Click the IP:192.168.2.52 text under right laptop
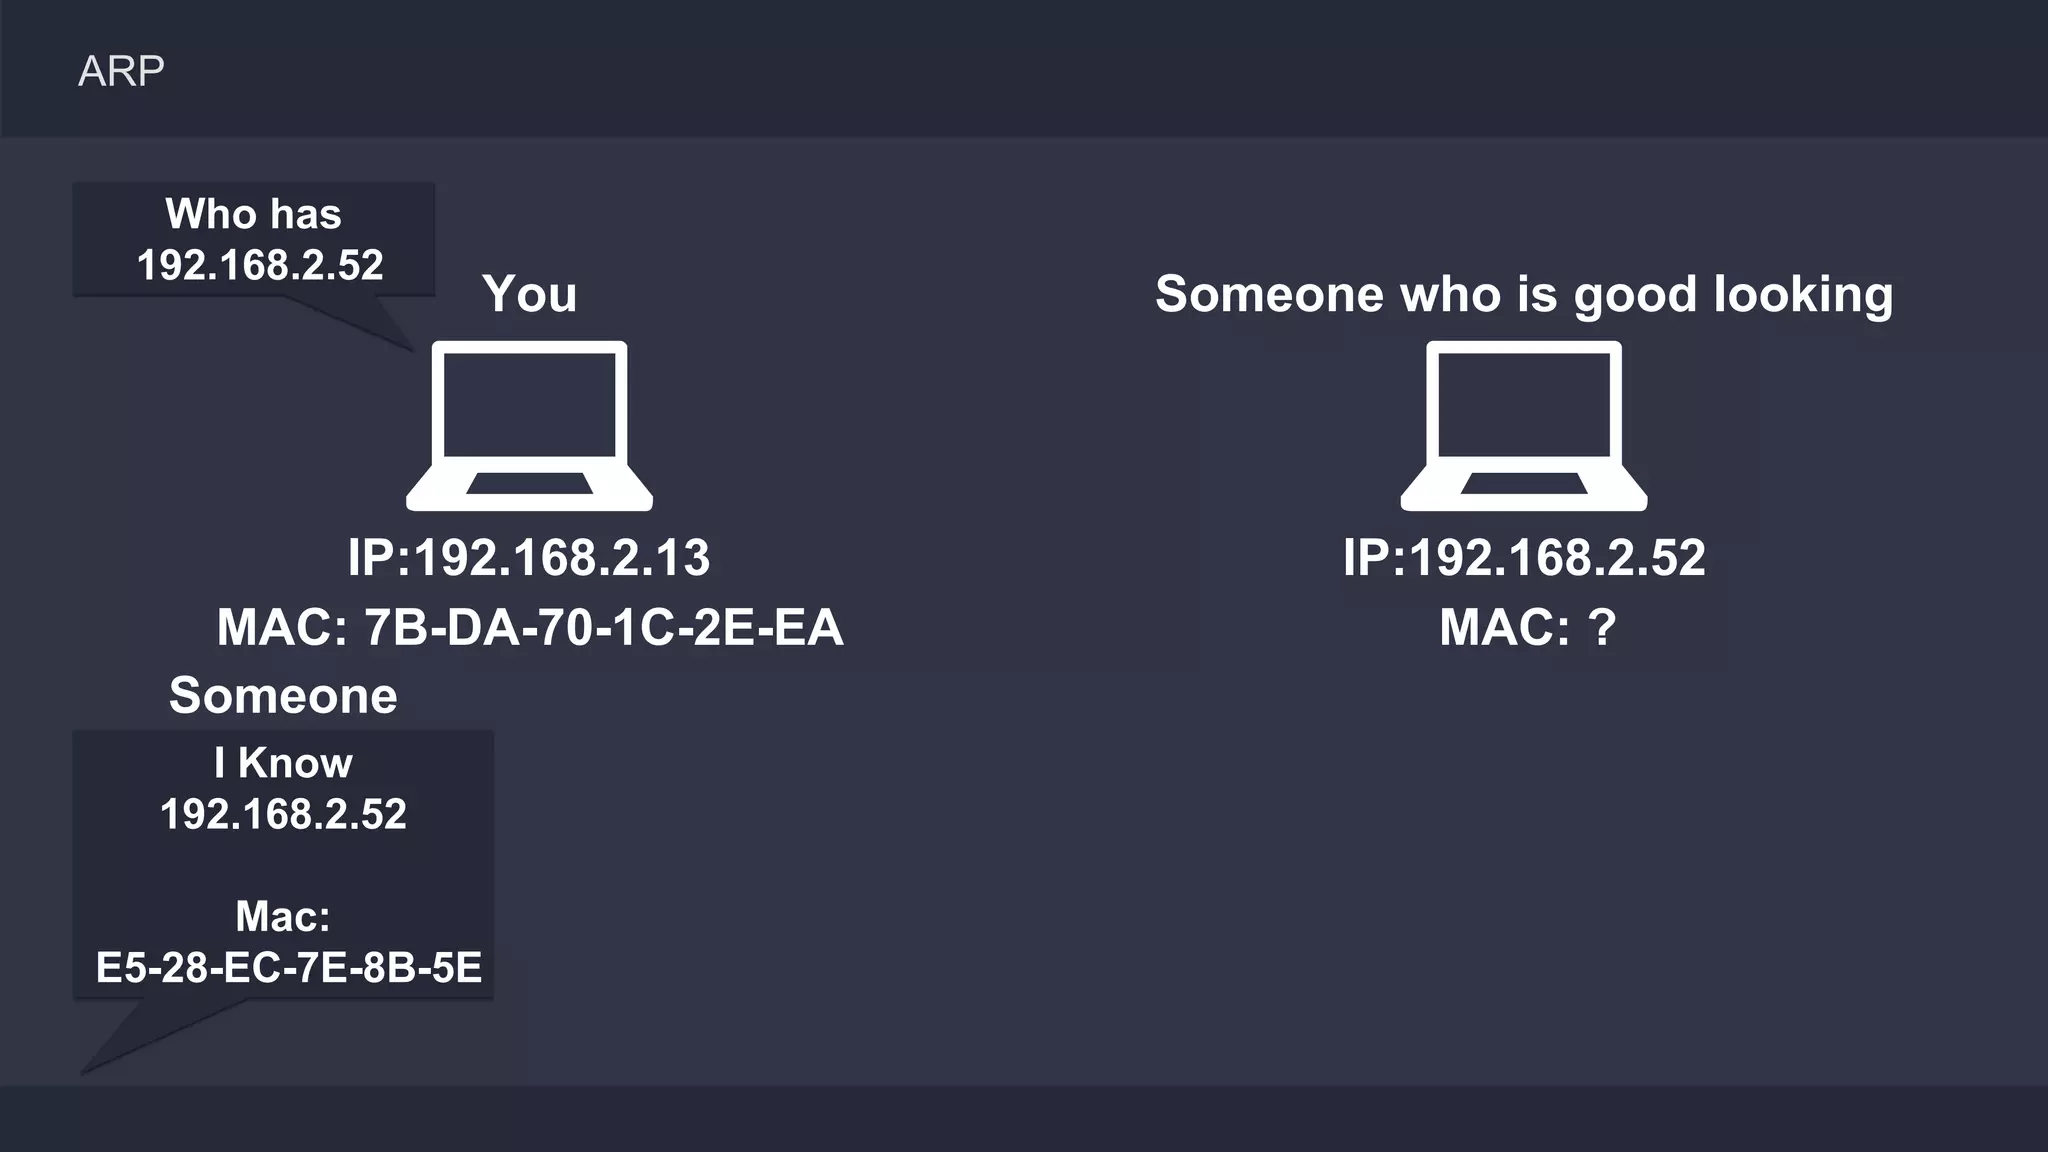This screenshot has height=1152, width=2048. click(x=1524, y=557)
